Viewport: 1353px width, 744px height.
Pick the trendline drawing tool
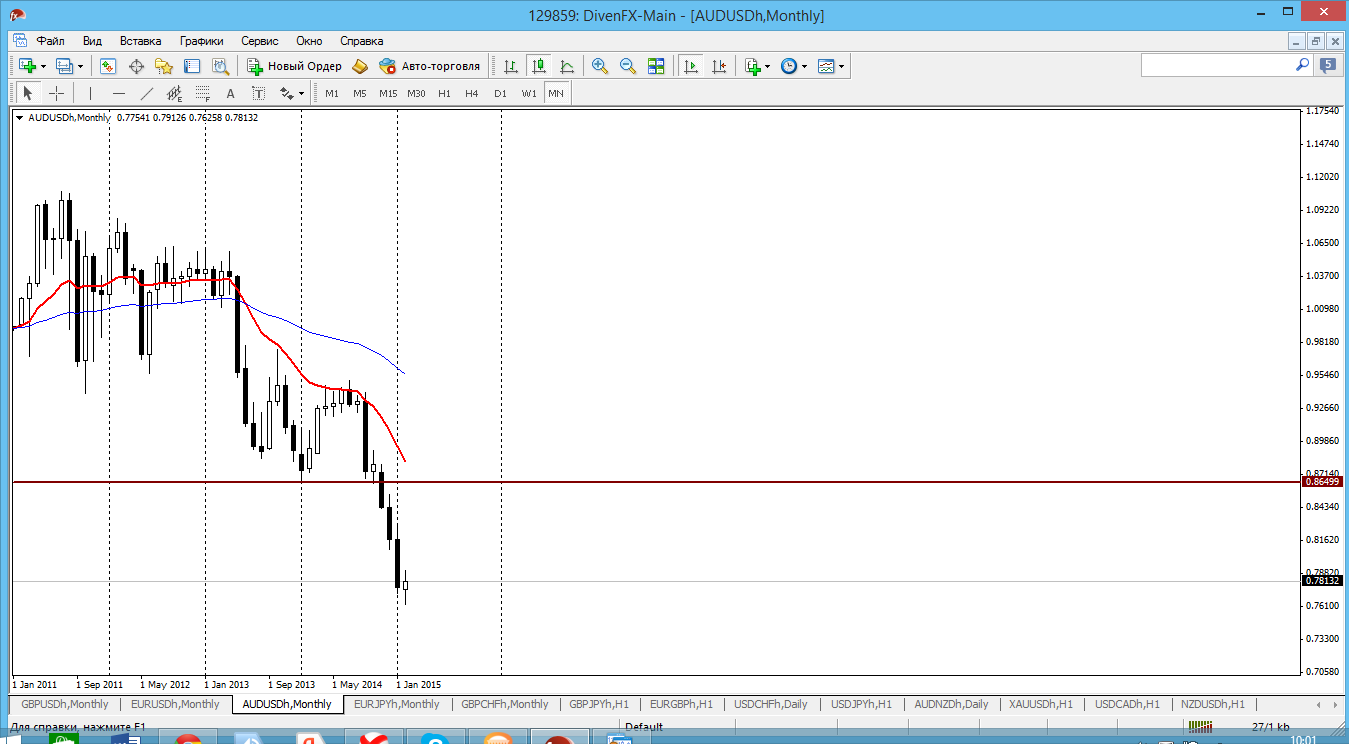[147, 93]
